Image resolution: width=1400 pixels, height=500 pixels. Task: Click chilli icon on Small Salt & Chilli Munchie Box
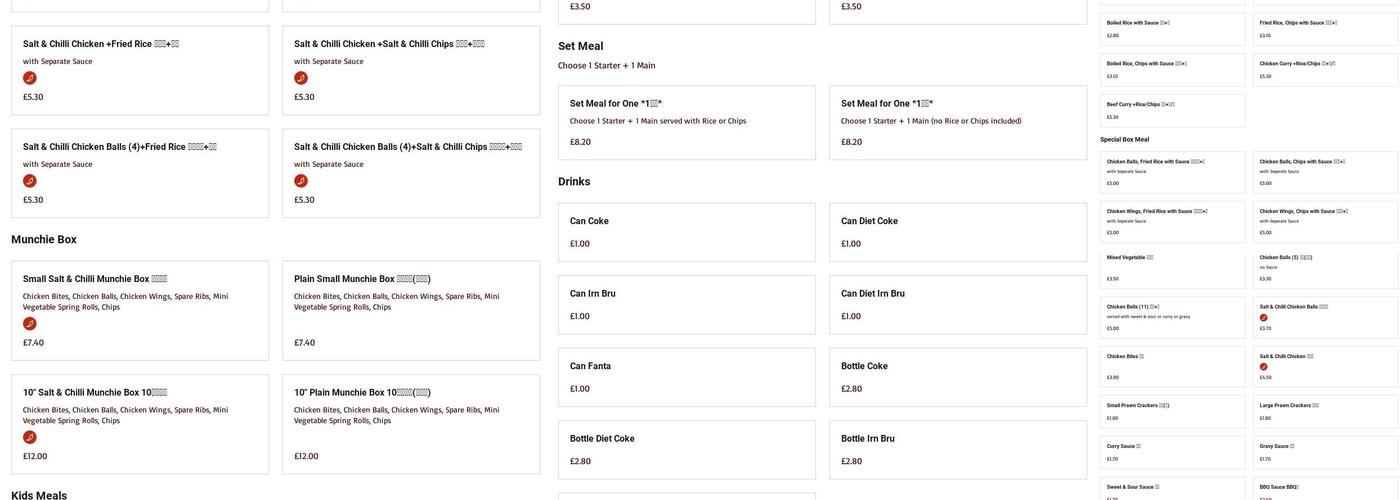pos(30,324)
